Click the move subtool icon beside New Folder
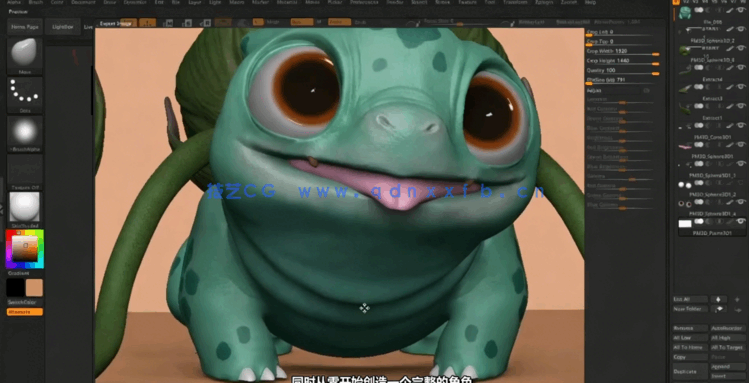 click(718, 309)
